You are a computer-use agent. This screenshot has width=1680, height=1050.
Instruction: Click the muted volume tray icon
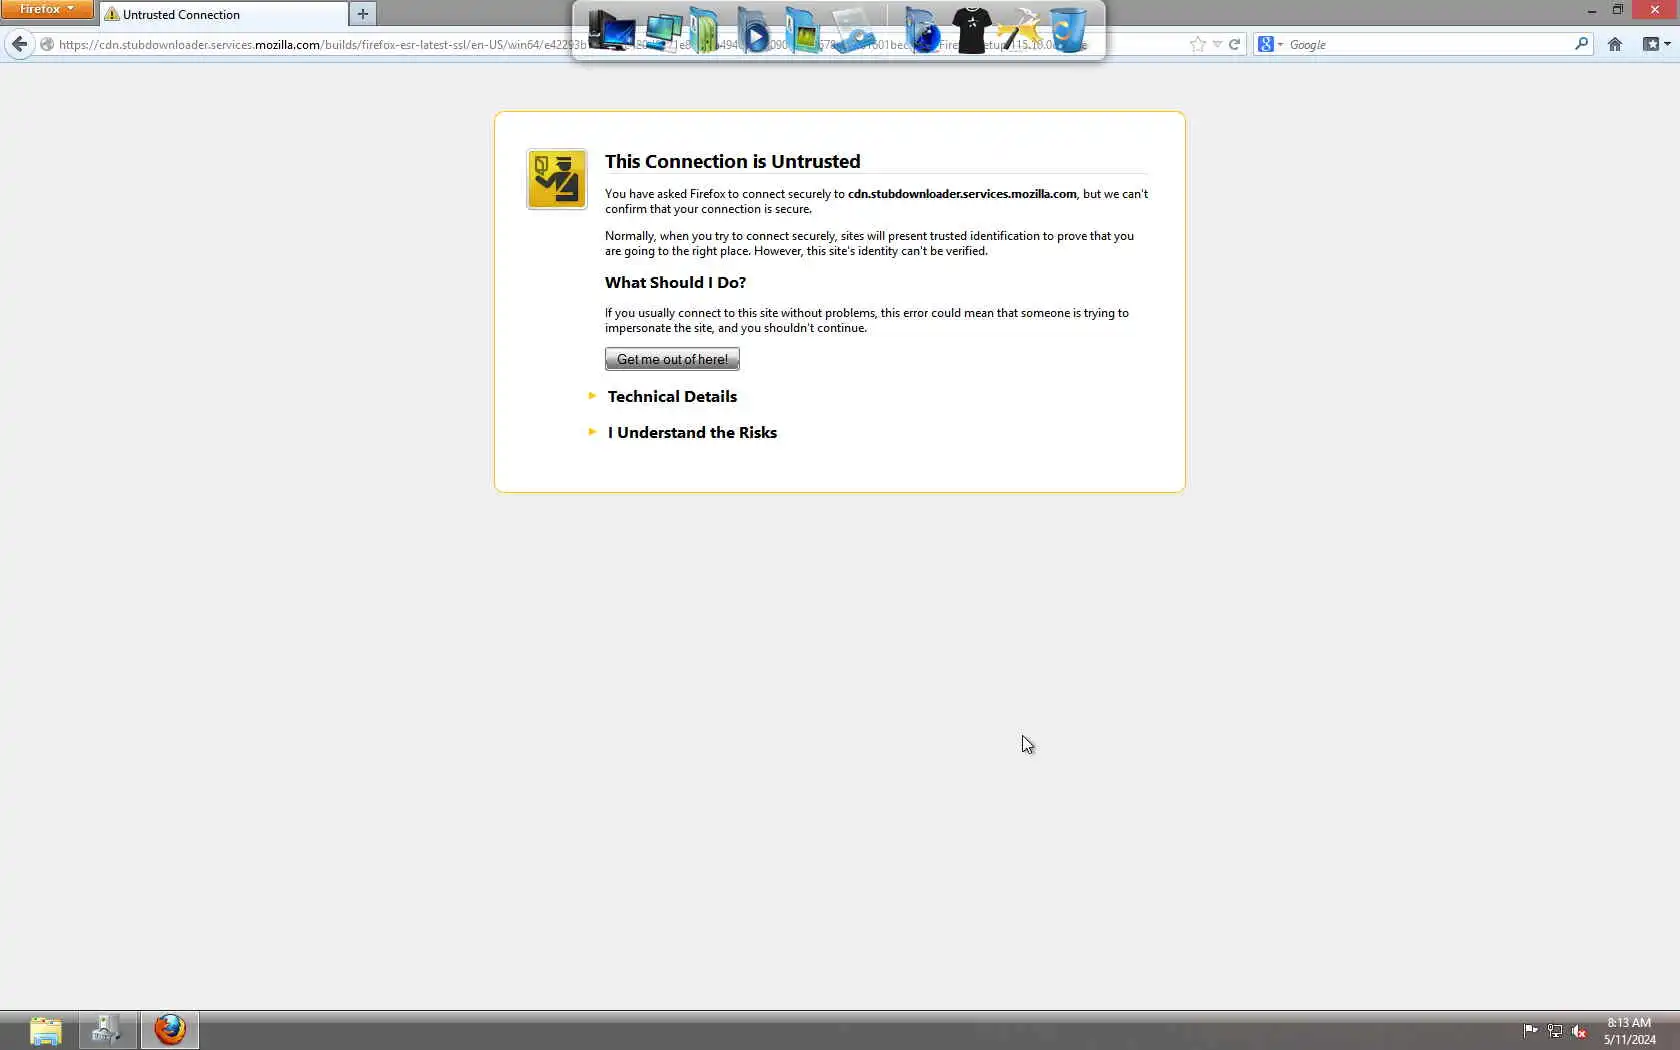[1580, 1030]
